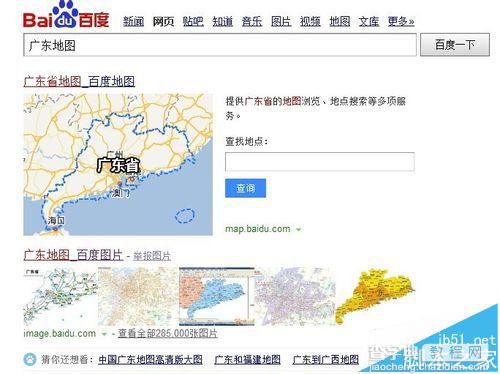The width and height of the screenshot is (500, 374).
Task: Open 广东到广西地图 suggestion
Action: point(326,360)
